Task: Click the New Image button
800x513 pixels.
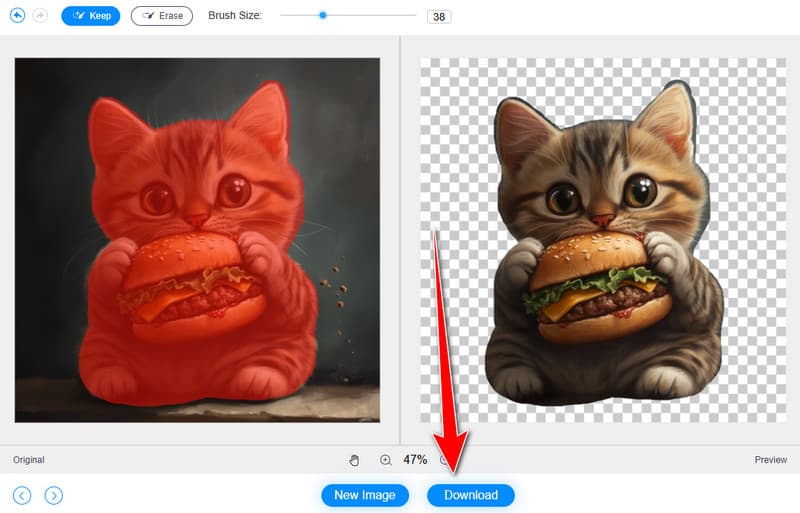Action: click(x=365, y=495)
